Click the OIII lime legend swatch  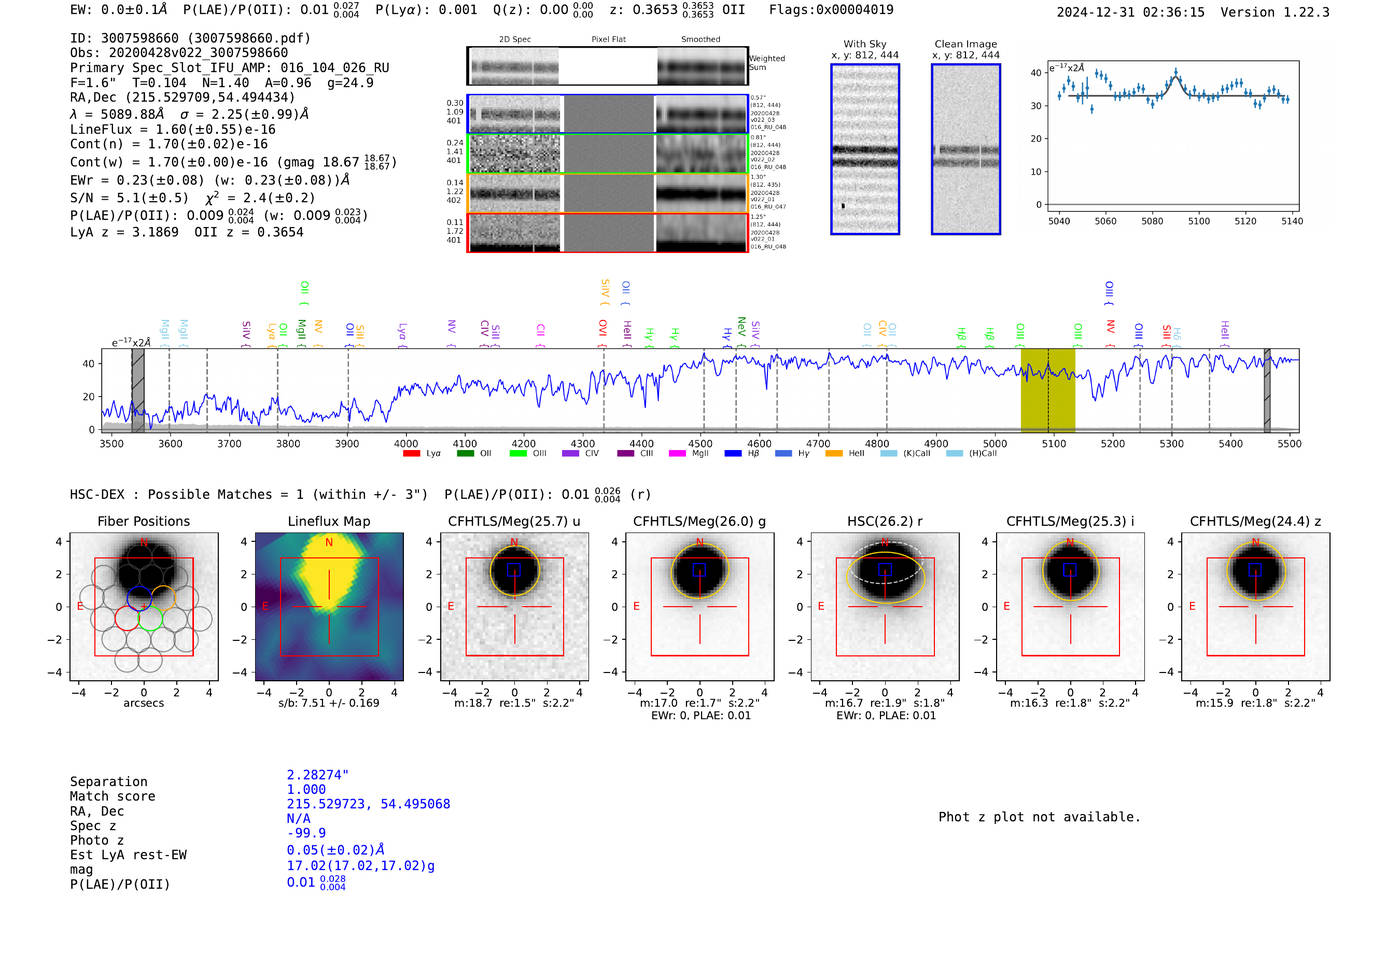point(518,454)
